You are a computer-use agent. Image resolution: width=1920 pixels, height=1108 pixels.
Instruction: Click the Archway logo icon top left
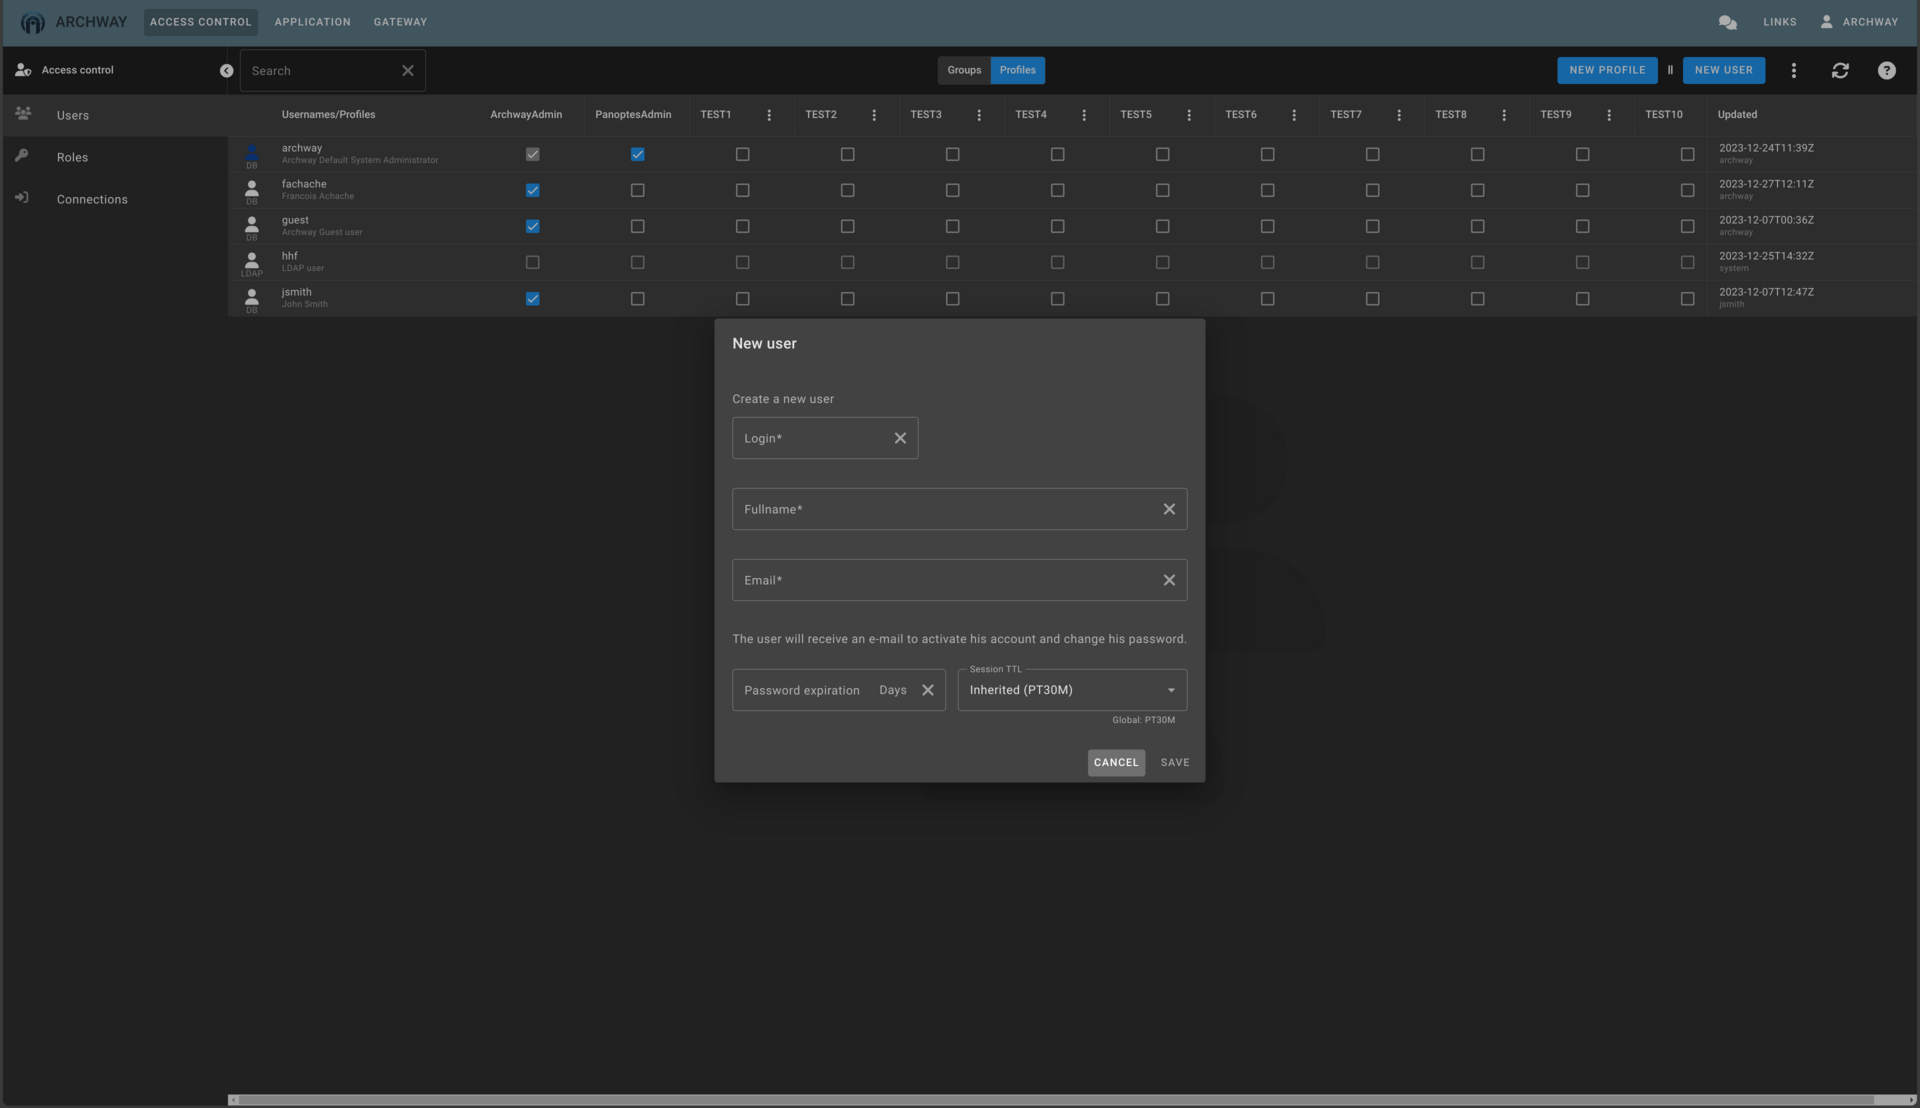[x=32, y=22]
